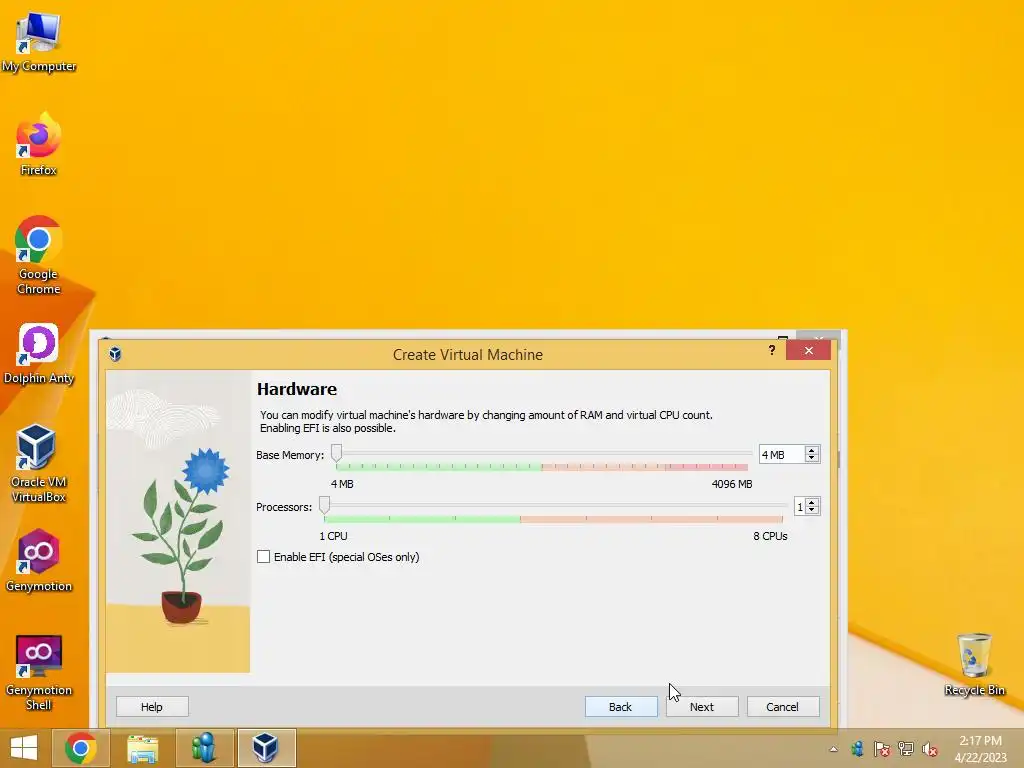
Task: Decrease Base Memory with down spinner arrow
Action: tap(812, 458)
